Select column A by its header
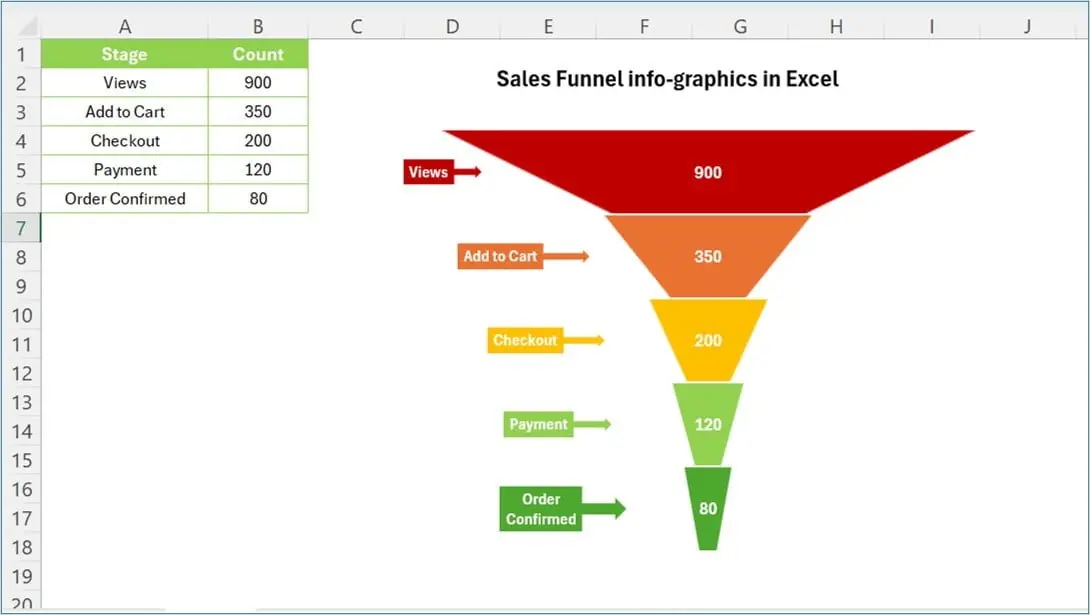The width and height of the screenshot is (1090, 615). pos(124,26)
